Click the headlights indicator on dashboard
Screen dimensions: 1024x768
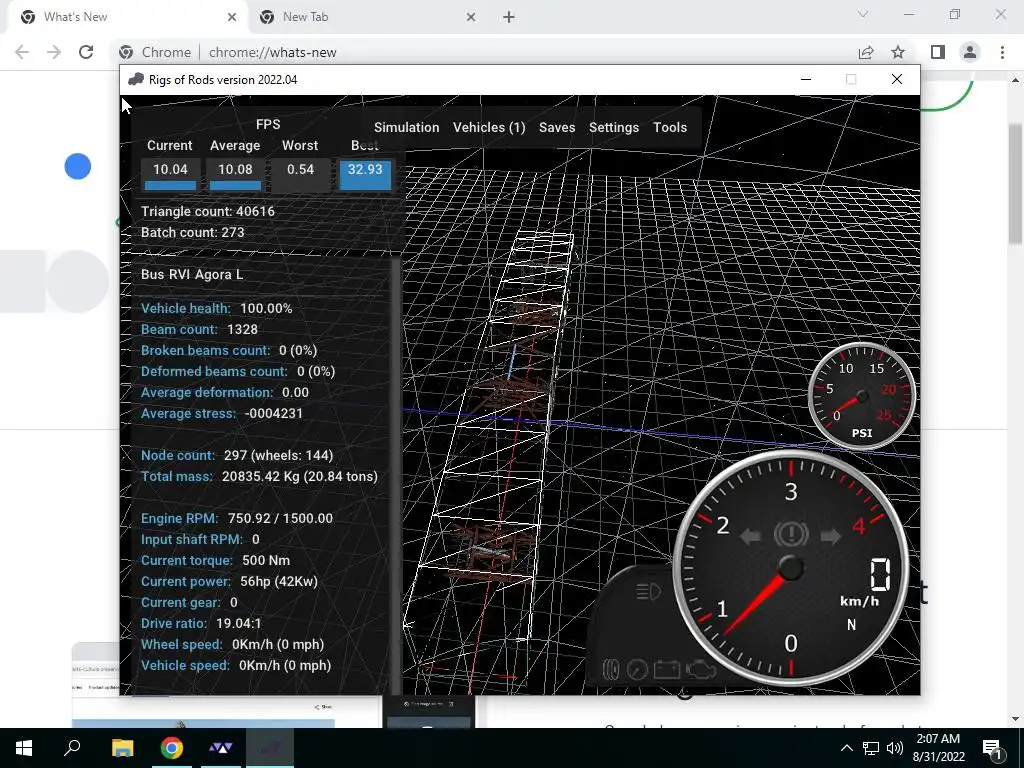(648, 592)
